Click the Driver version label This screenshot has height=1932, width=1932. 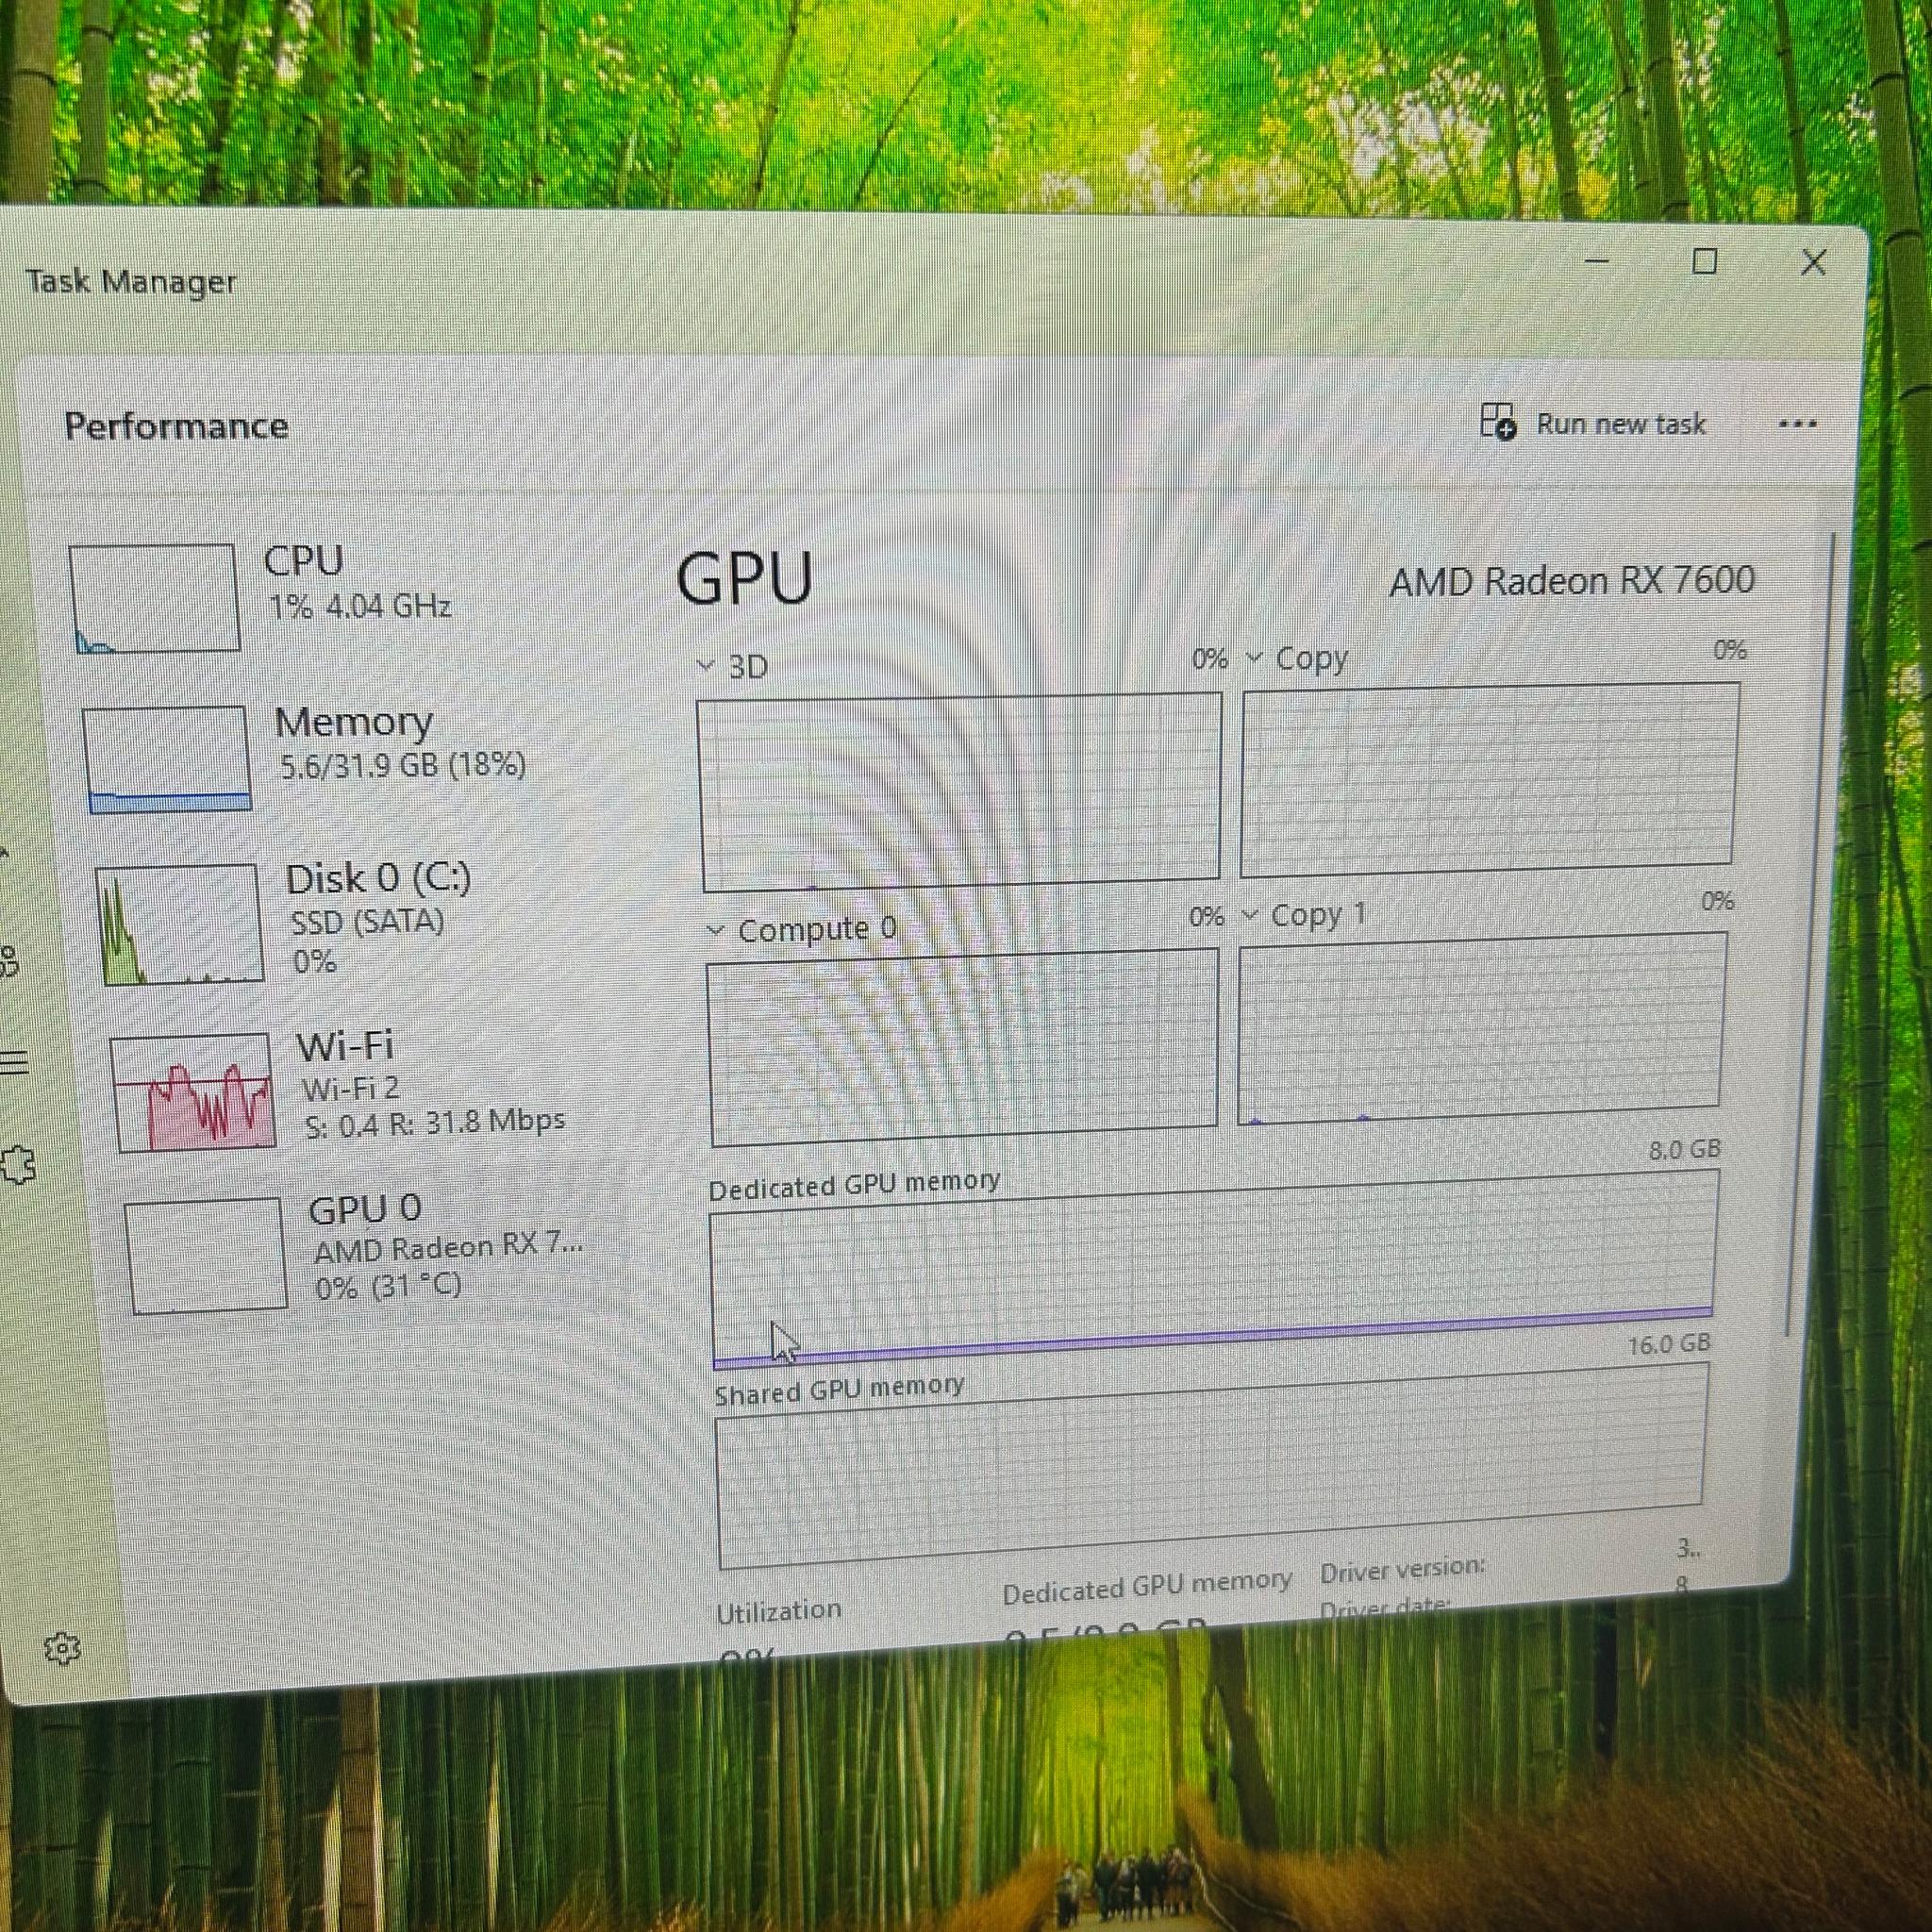pos(1402,1571)
